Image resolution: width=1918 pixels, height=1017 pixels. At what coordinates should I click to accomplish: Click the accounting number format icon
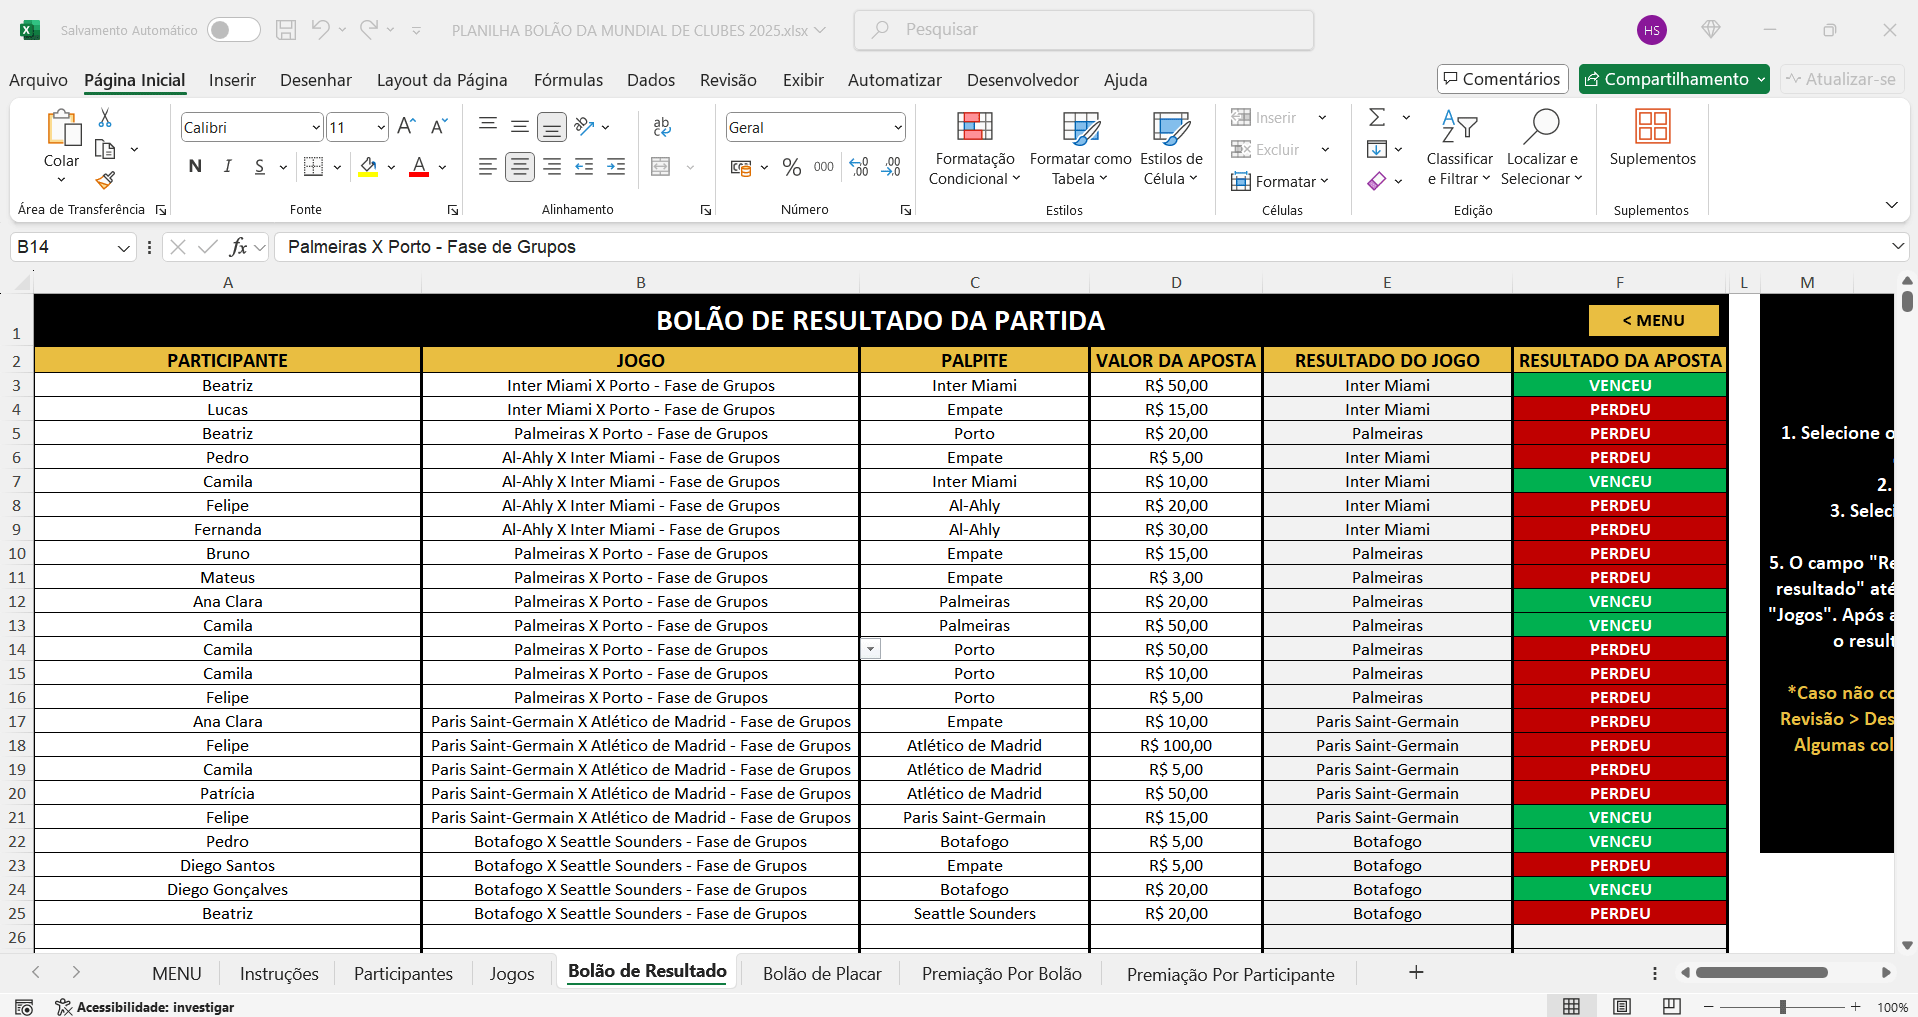pyautogui.click(x=741, y=167)
